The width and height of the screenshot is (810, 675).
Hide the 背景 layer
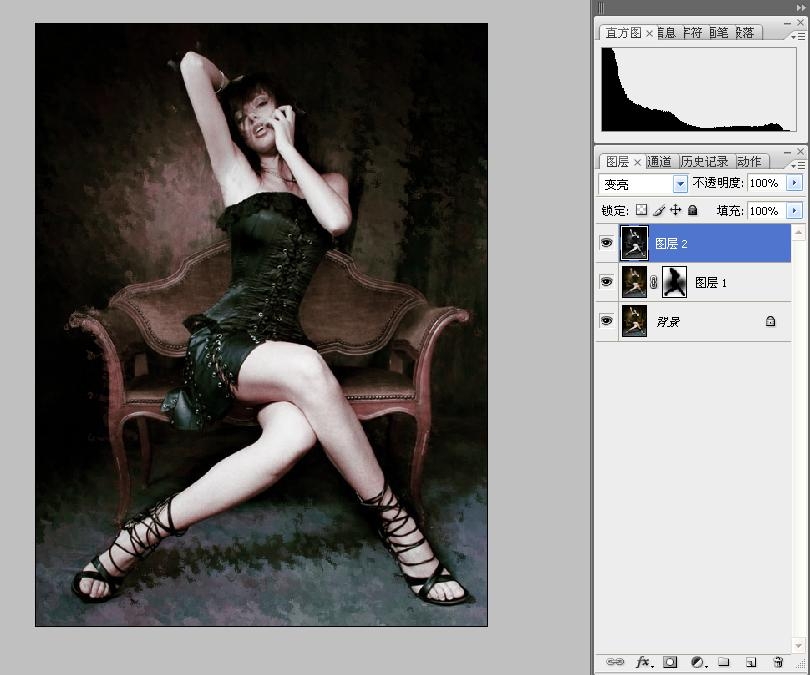click(606, 321)
